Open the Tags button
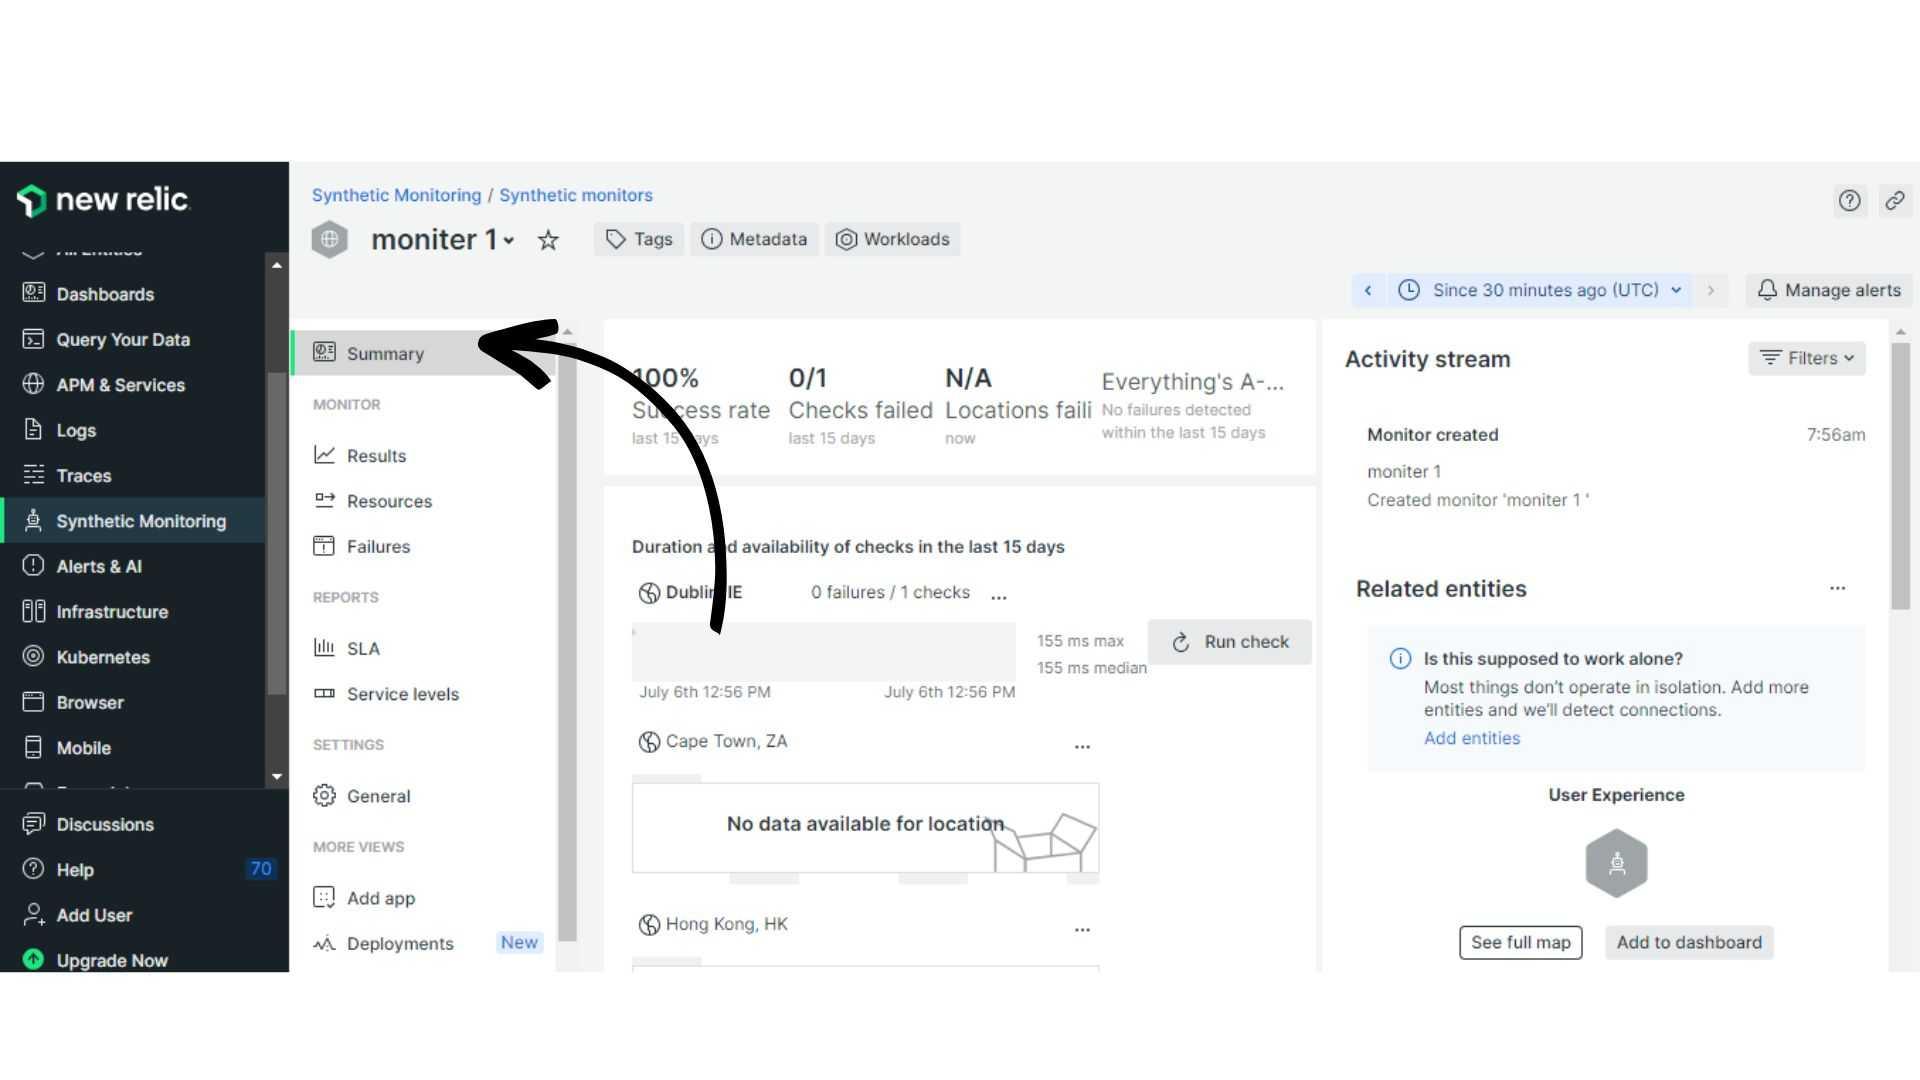Image resolution: width=1920 pixels, height=1080 pixels. (639, 239)
